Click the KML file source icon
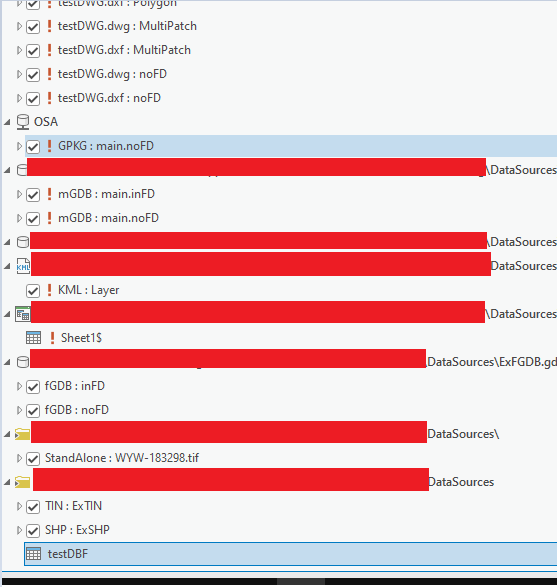Screen dimensions: 557x587 [x=23, y=266]
